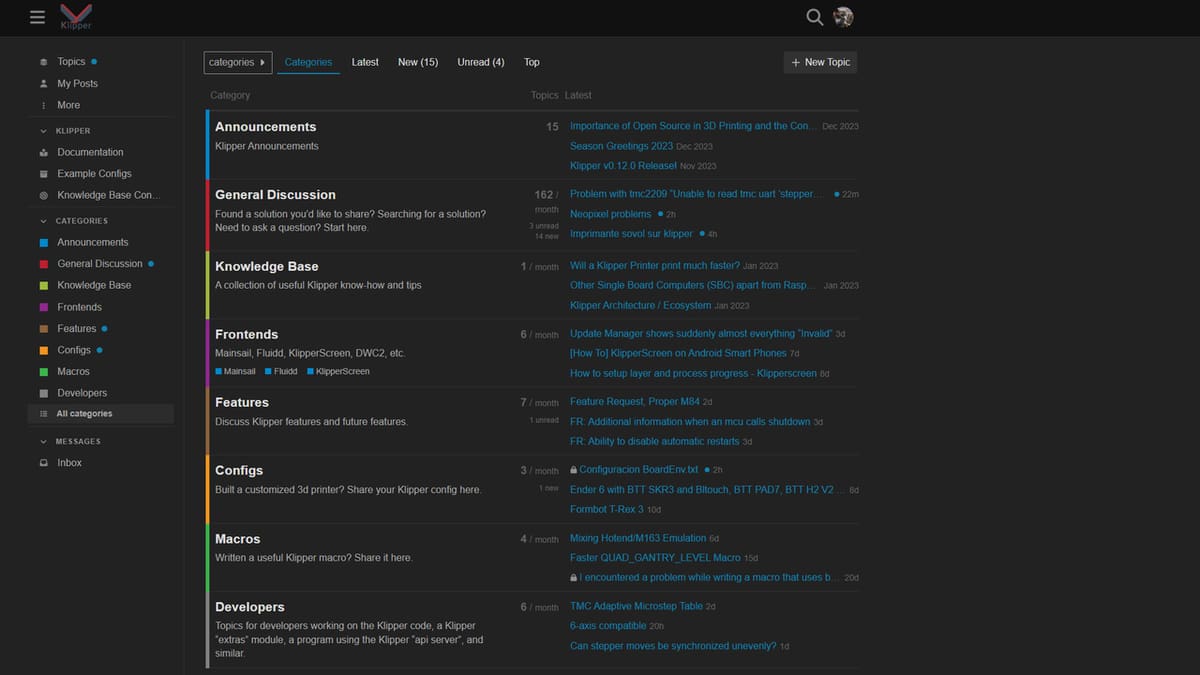
Task: Click the purple Frontends square in sidebar
Action: click(43, 307)
